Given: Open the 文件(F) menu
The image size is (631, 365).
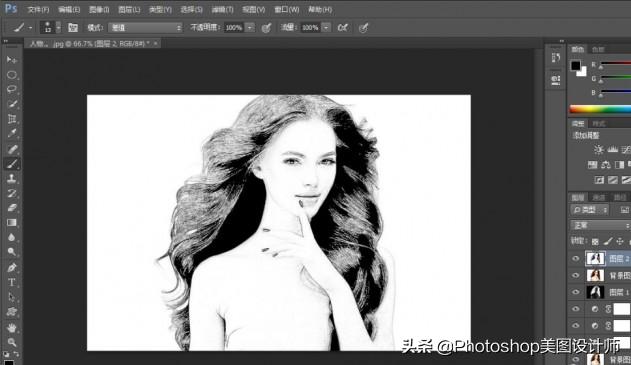Looking at the screenshot, I should click(x=38, y=9).
